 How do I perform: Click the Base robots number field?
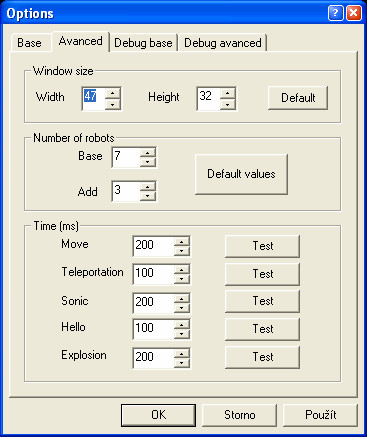coord(126,157)
